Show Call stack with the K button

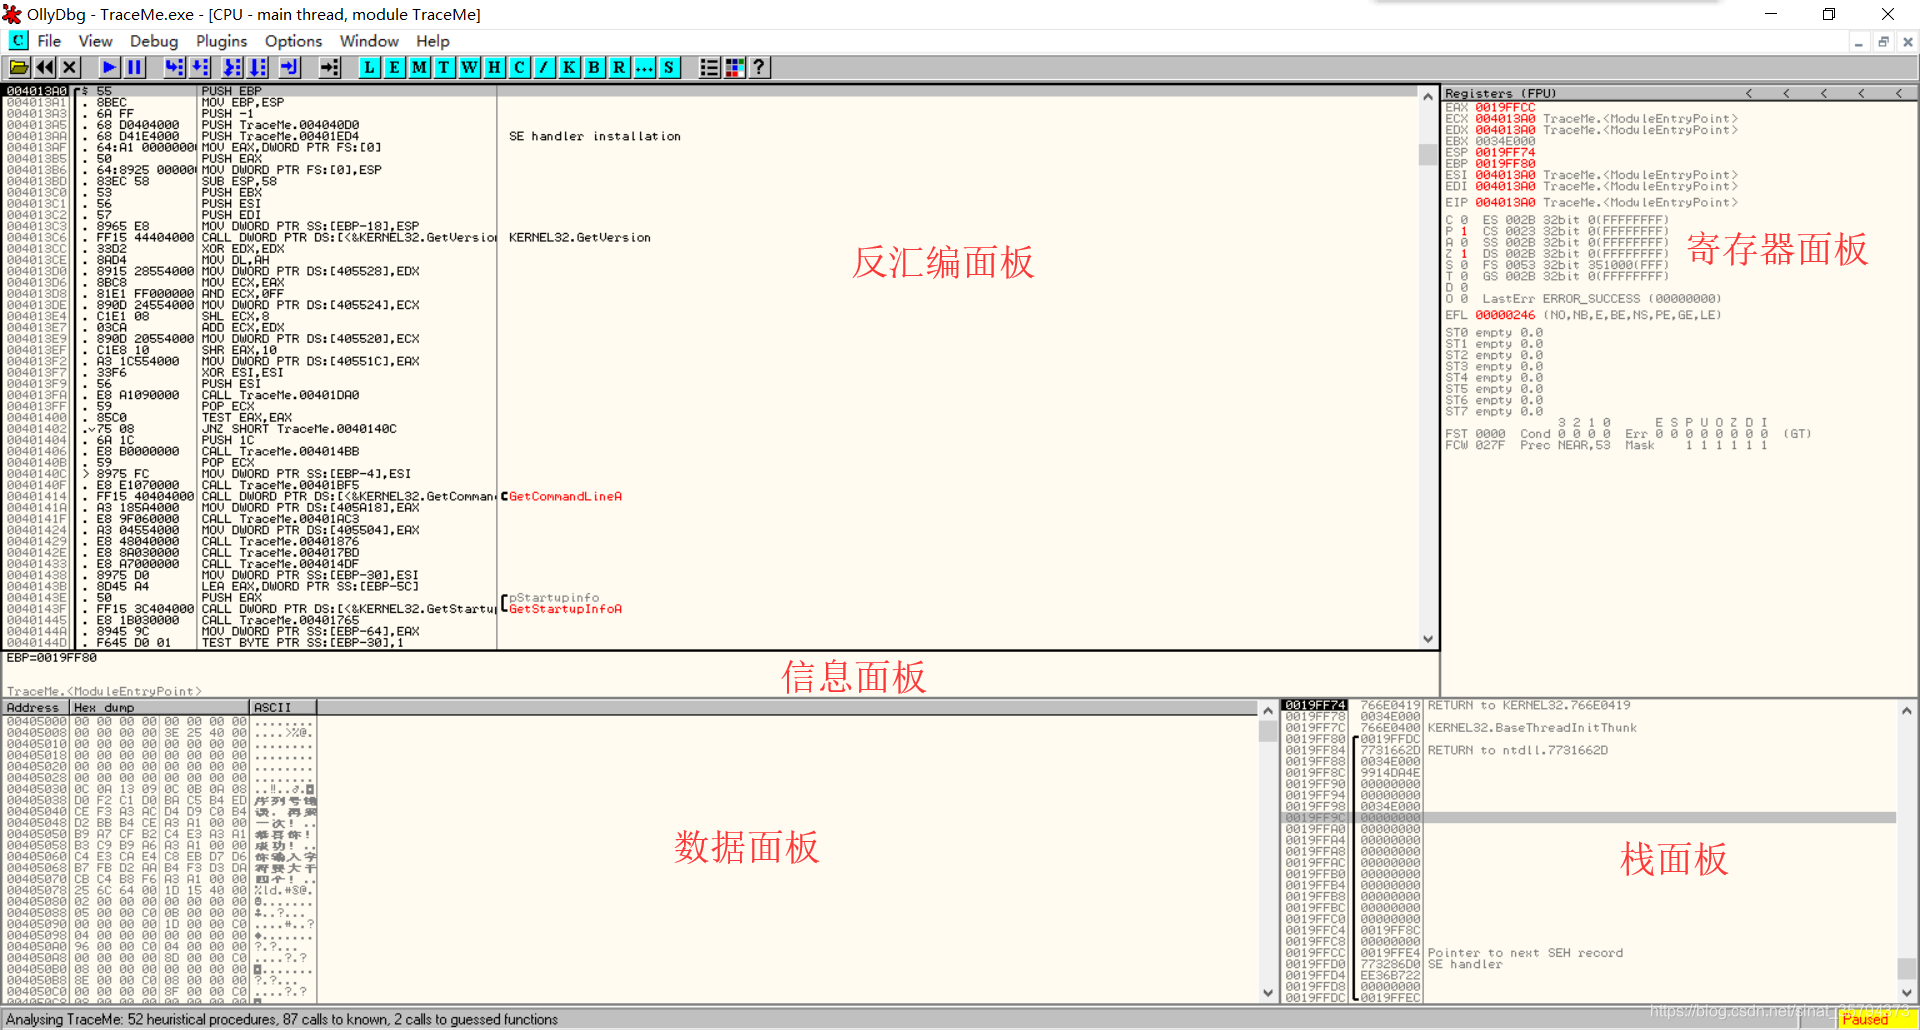(x=569, y=67)
